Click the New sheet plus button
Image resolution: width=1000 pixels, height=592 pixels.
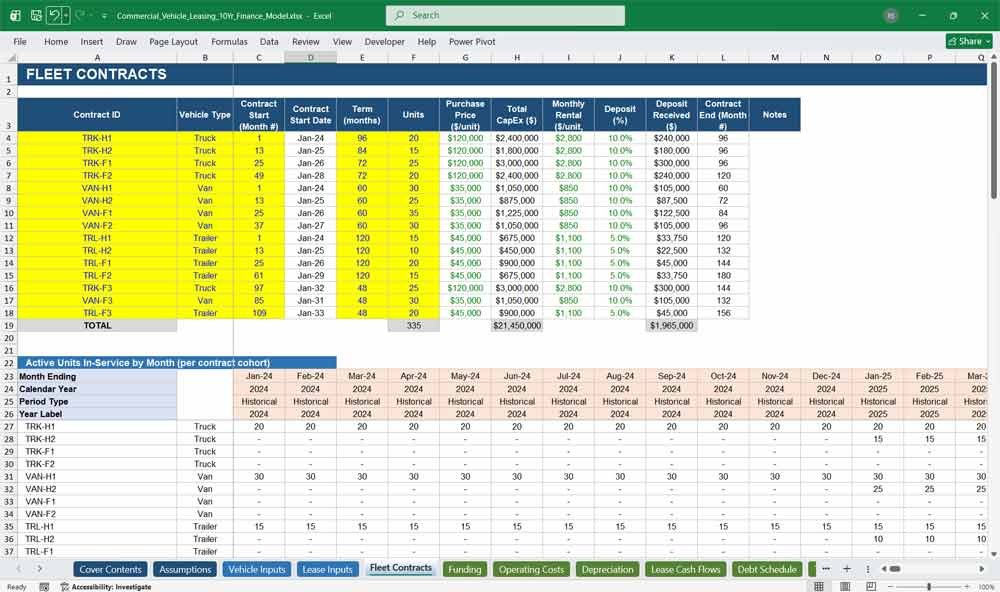847,568
